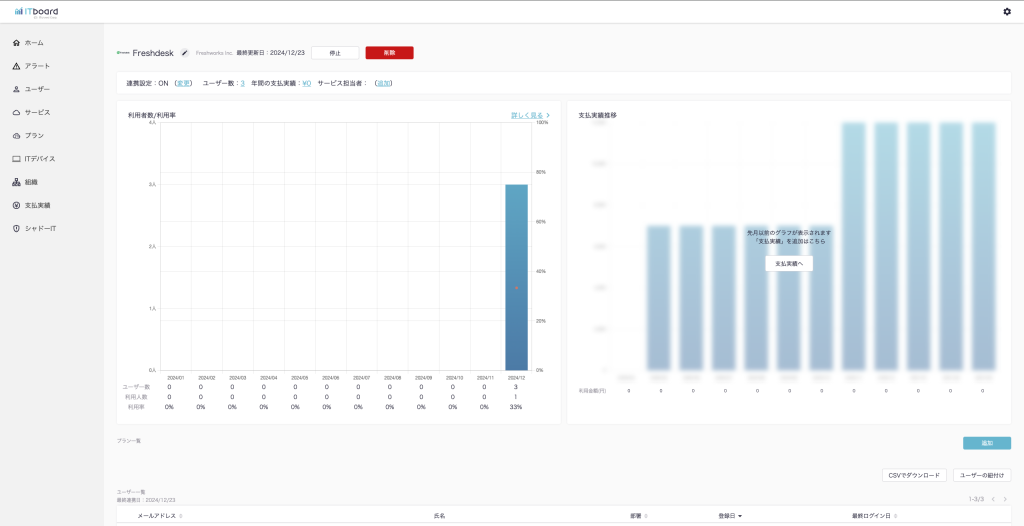Click the ホーム house icon in sidebar
Viewport: 1024px width, 526px height.
click(16, 43)
